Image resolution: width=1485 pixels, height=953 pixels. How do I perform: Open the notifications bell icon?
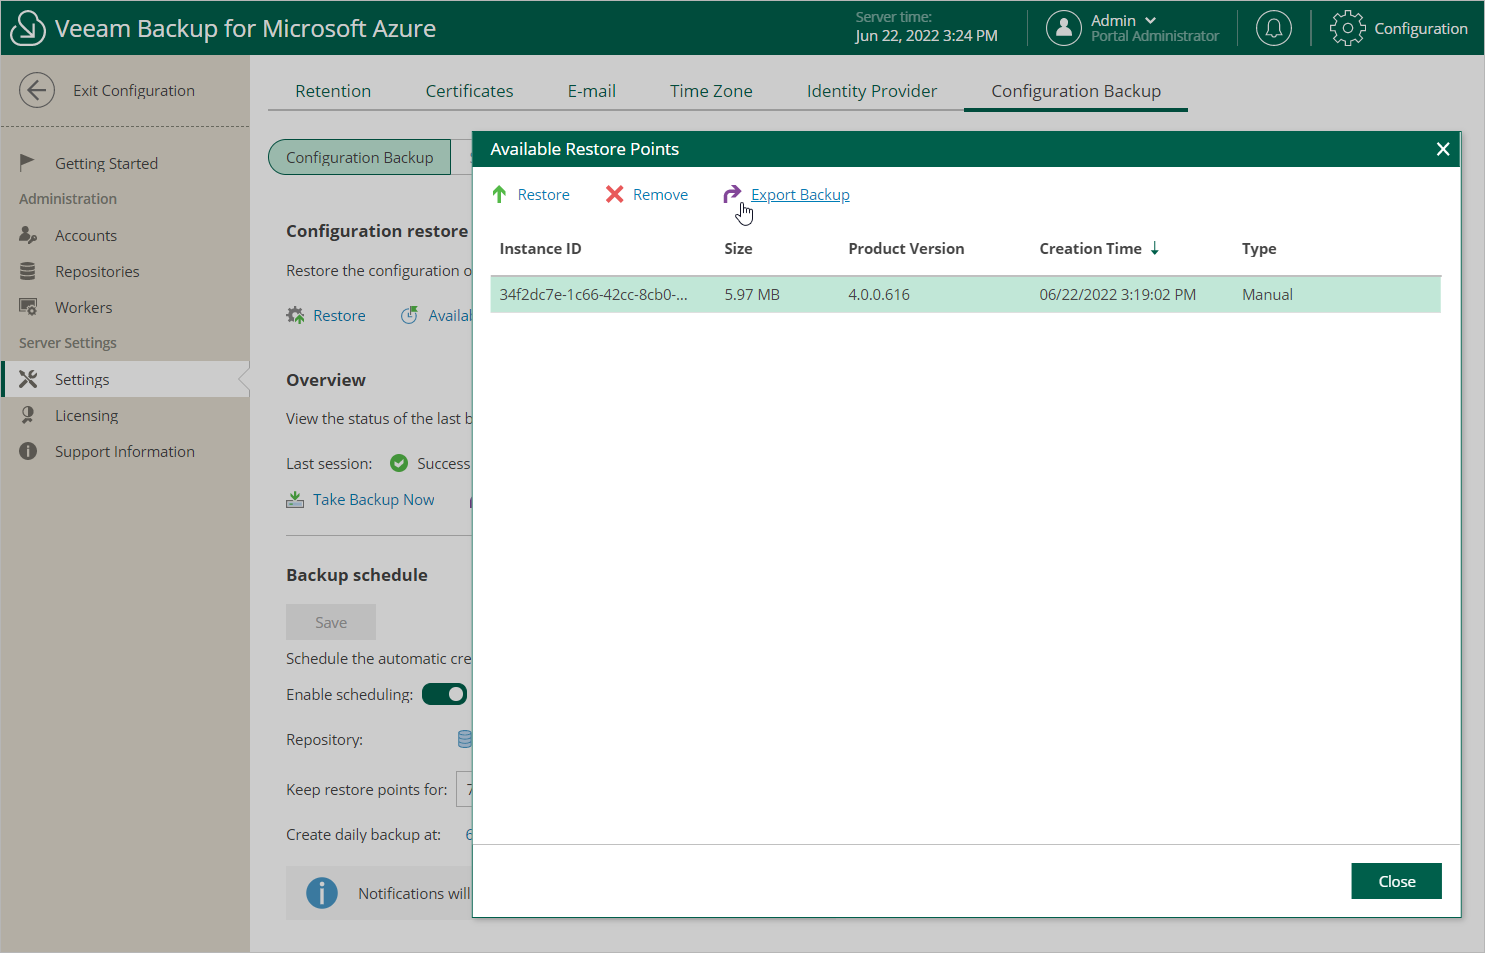tap(1274, 28)
